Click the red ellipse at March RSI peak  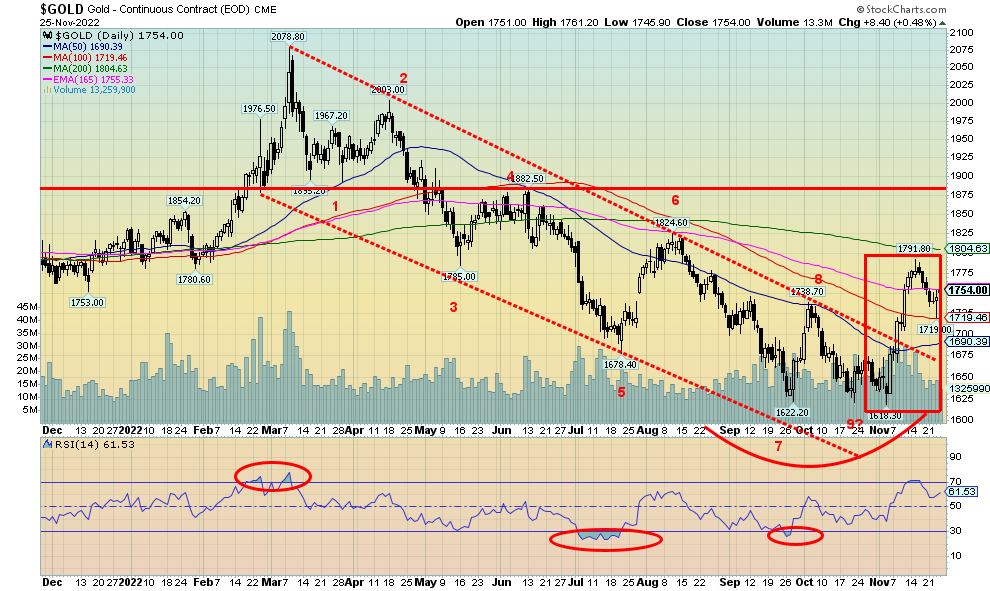tap(271, 478)
